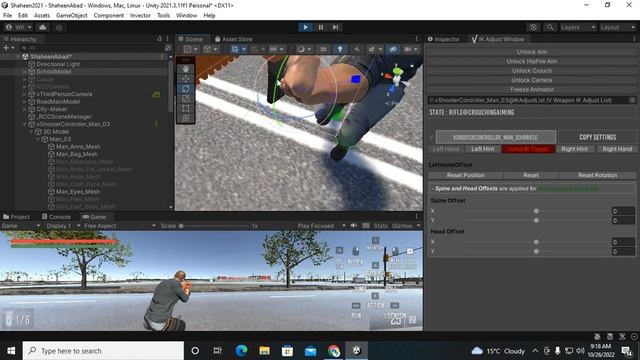Adjust the Head Offset X slider
The image size is (640, 360).
(x=536, y=242)
